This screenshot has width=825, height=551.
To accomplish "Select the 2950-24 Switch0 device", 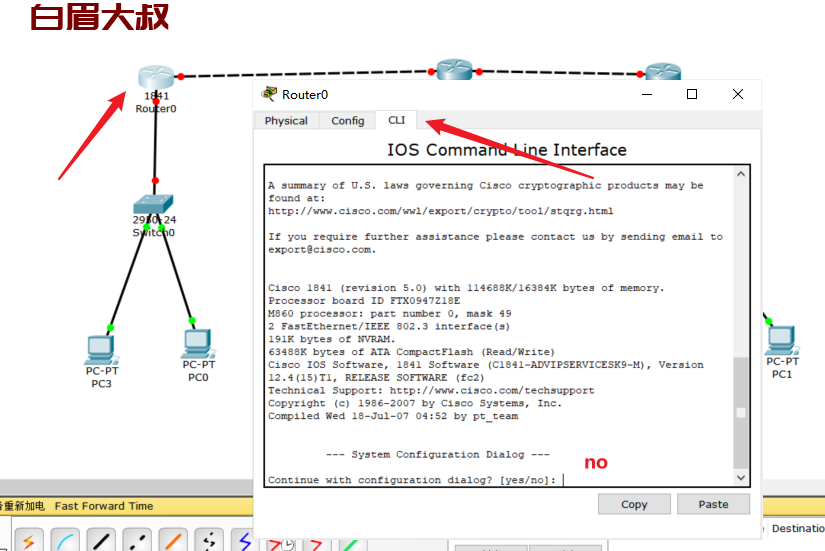I will click(x=153, y=204).
